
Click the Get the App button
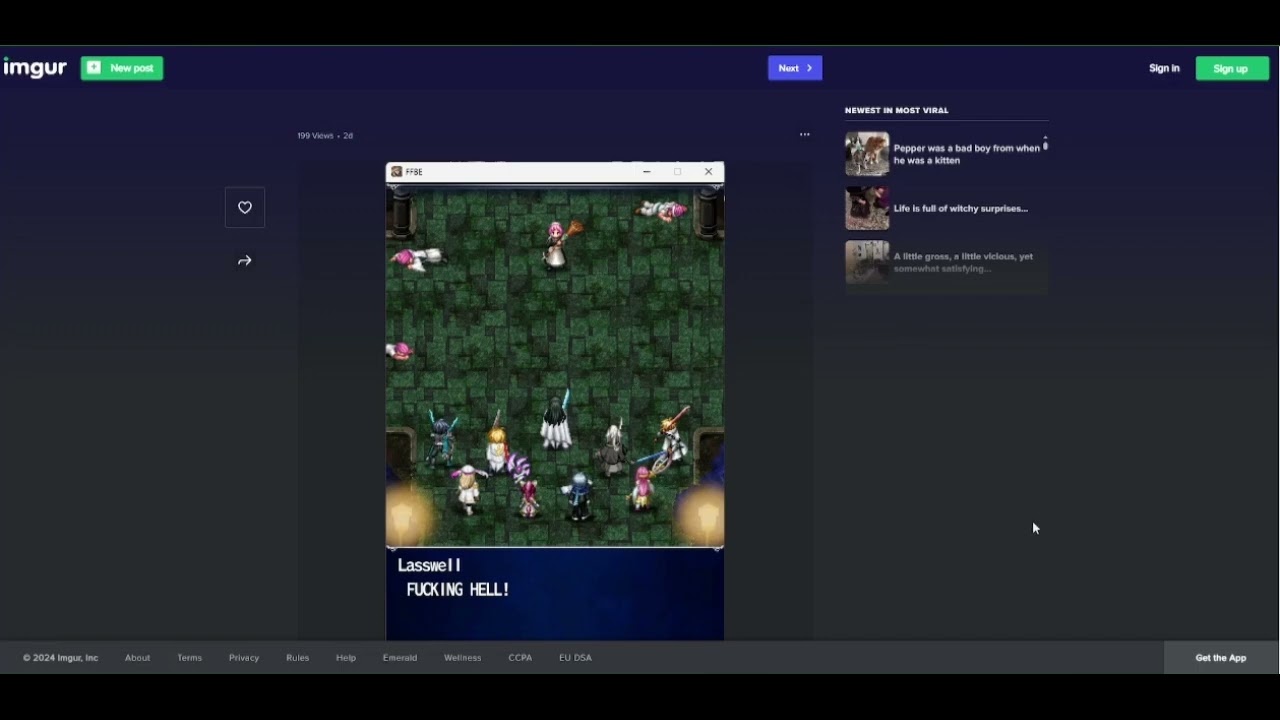point(1221,658)
